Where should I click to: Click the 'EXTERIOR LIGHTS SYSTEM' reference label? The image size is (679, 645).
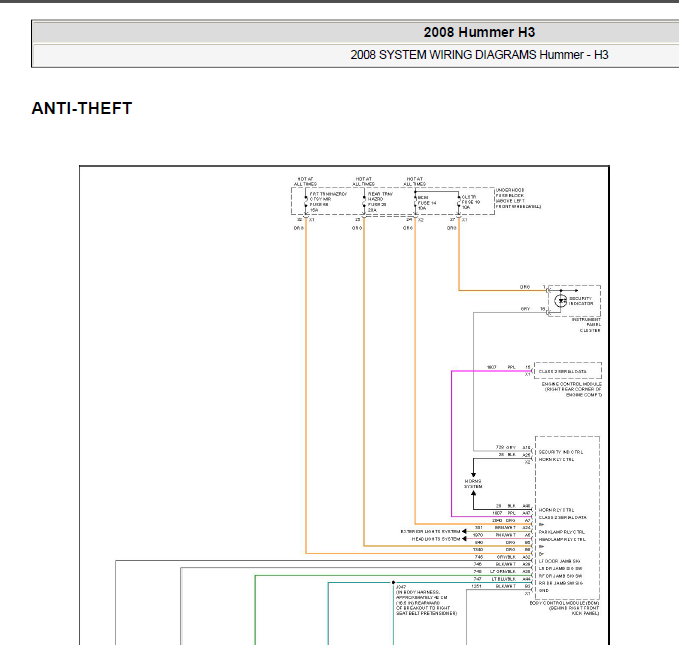(x=430, y=532)
